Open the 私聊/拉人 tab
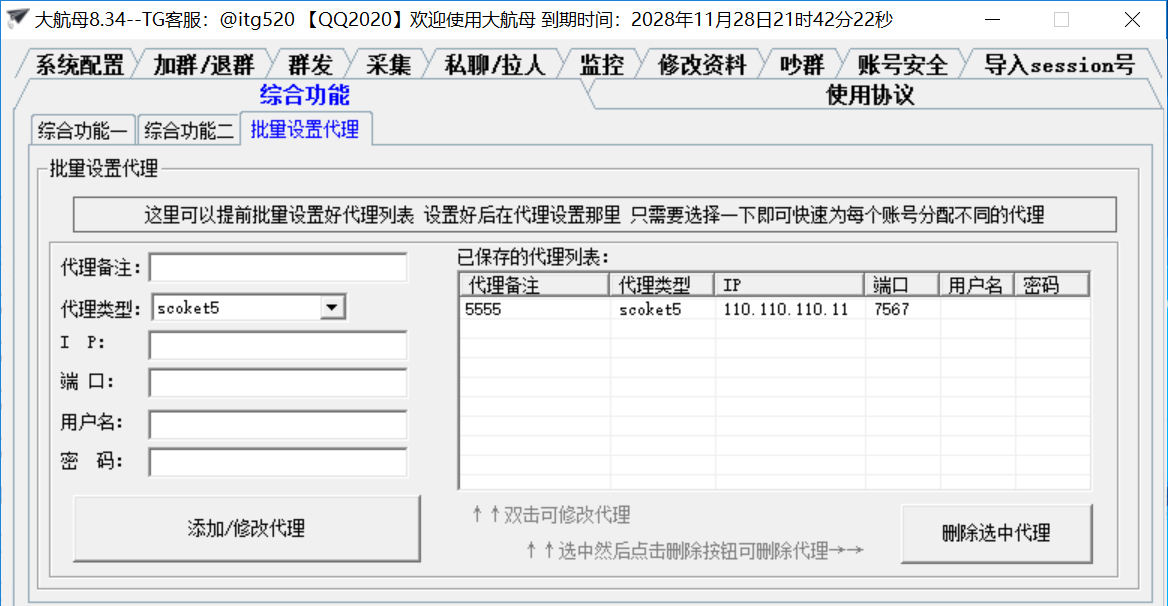This screenshot has height=606, width=1168. 497,62
